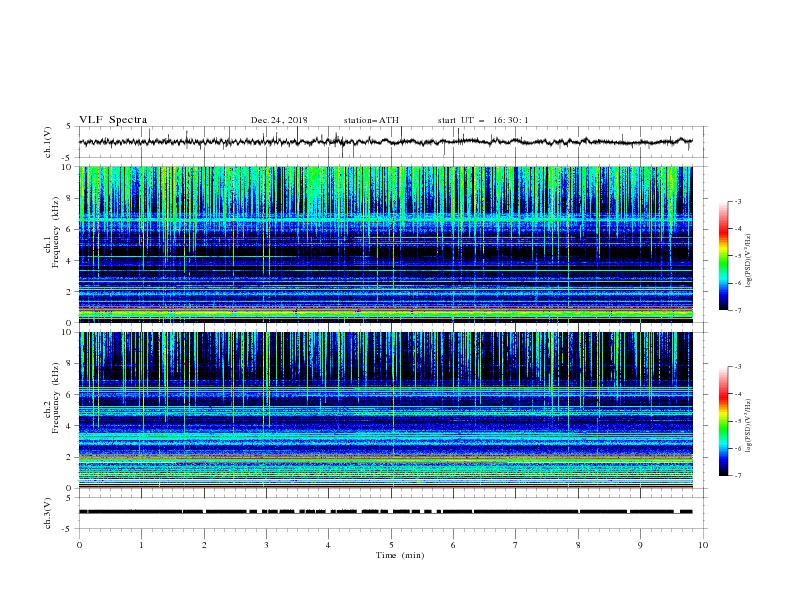
Task: Click the ch.3 black status bar trace
Action: point(385,512)
